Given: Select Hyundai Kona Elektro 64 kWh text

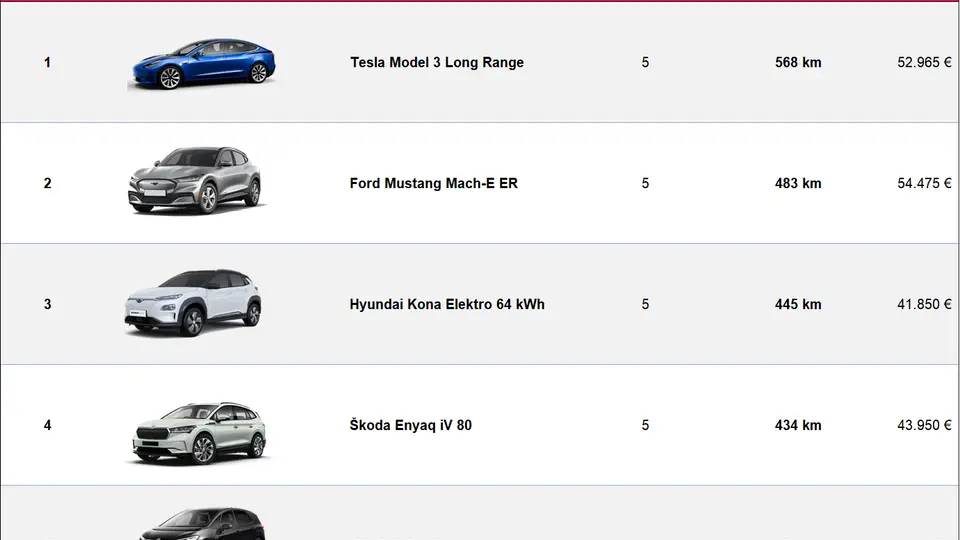Looking at the screenshot, I should pos(447,304).
